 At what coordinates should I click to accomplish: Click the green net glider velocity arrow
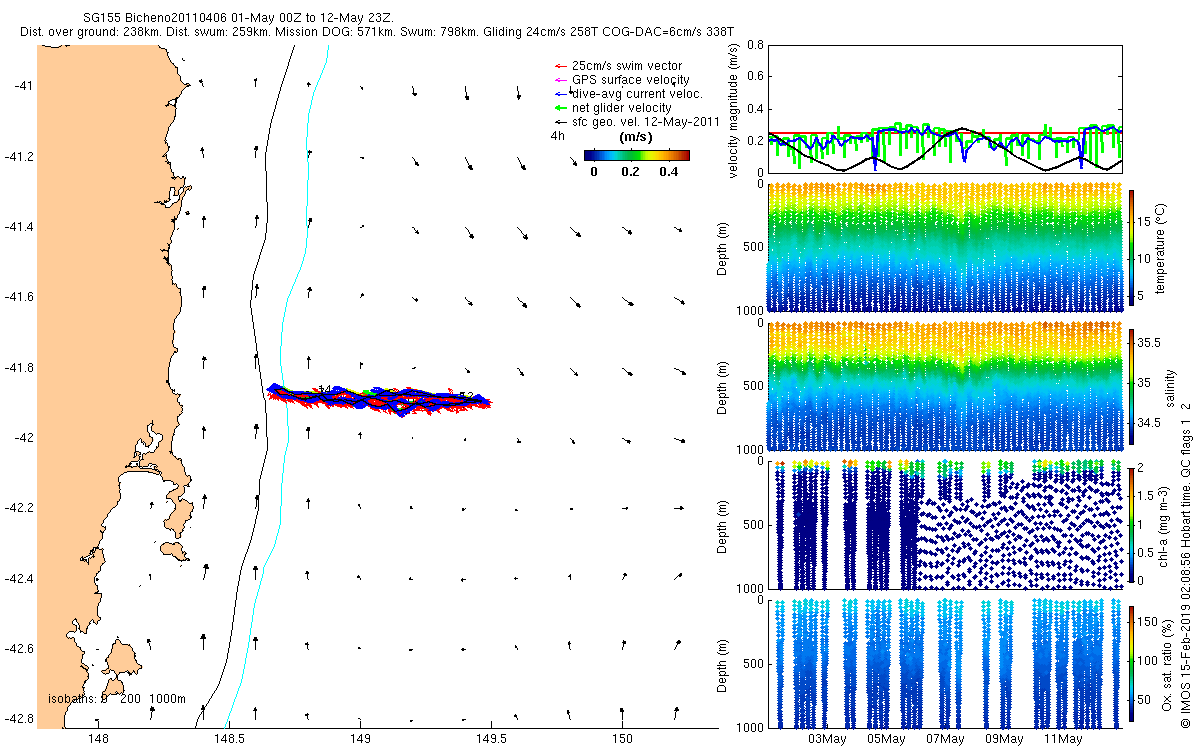click(x=561, y=108)
